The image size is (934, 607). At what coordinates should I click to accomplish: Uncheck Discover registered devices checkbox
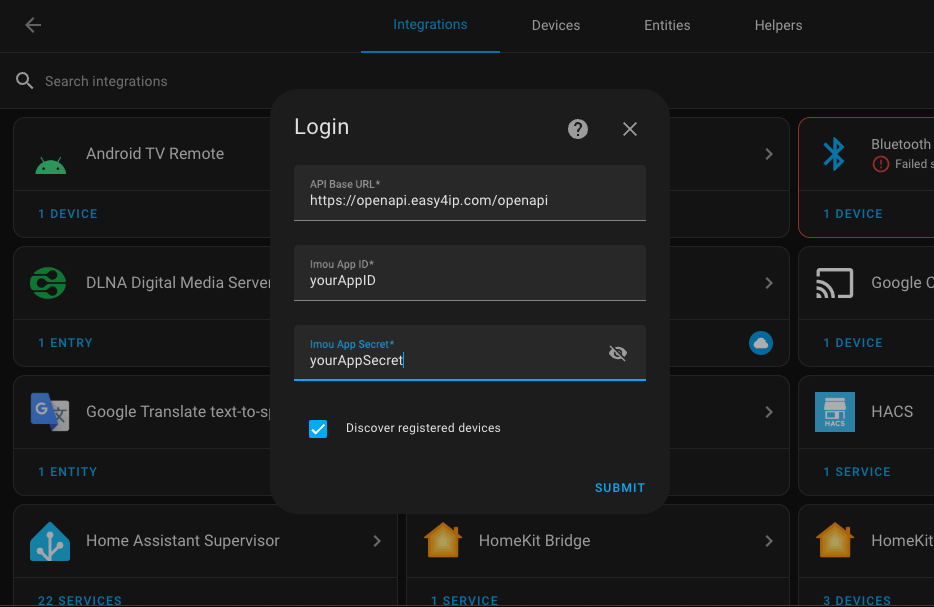tap(318, 429)
